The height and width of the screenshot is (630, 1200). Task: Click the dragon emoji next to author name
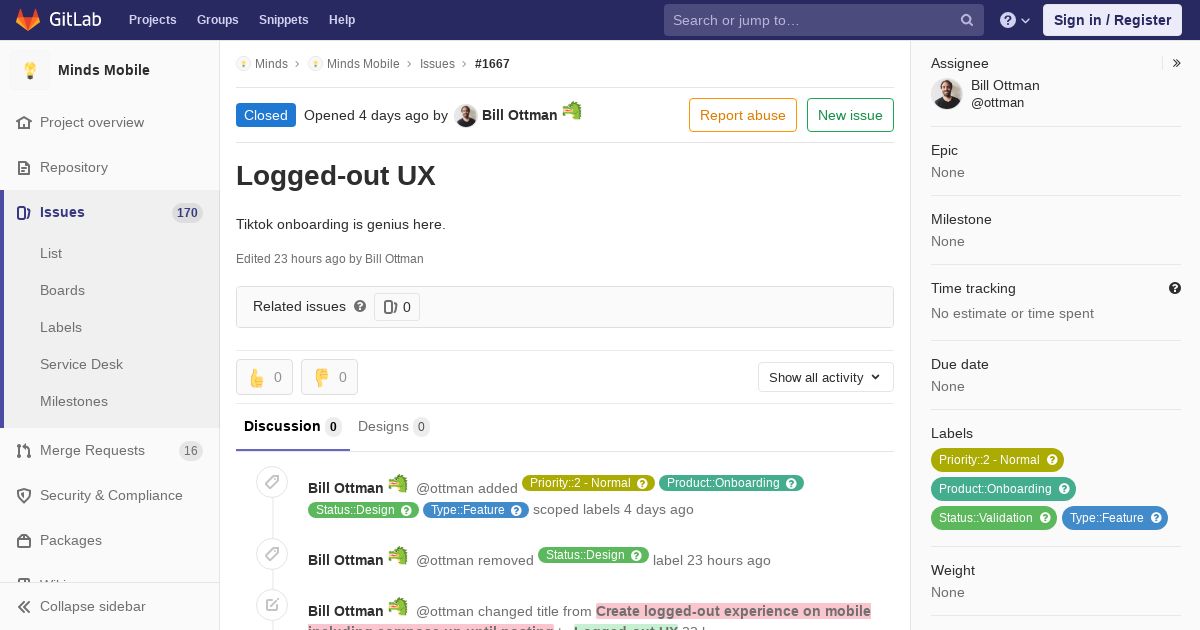click(x=572, y=110)
